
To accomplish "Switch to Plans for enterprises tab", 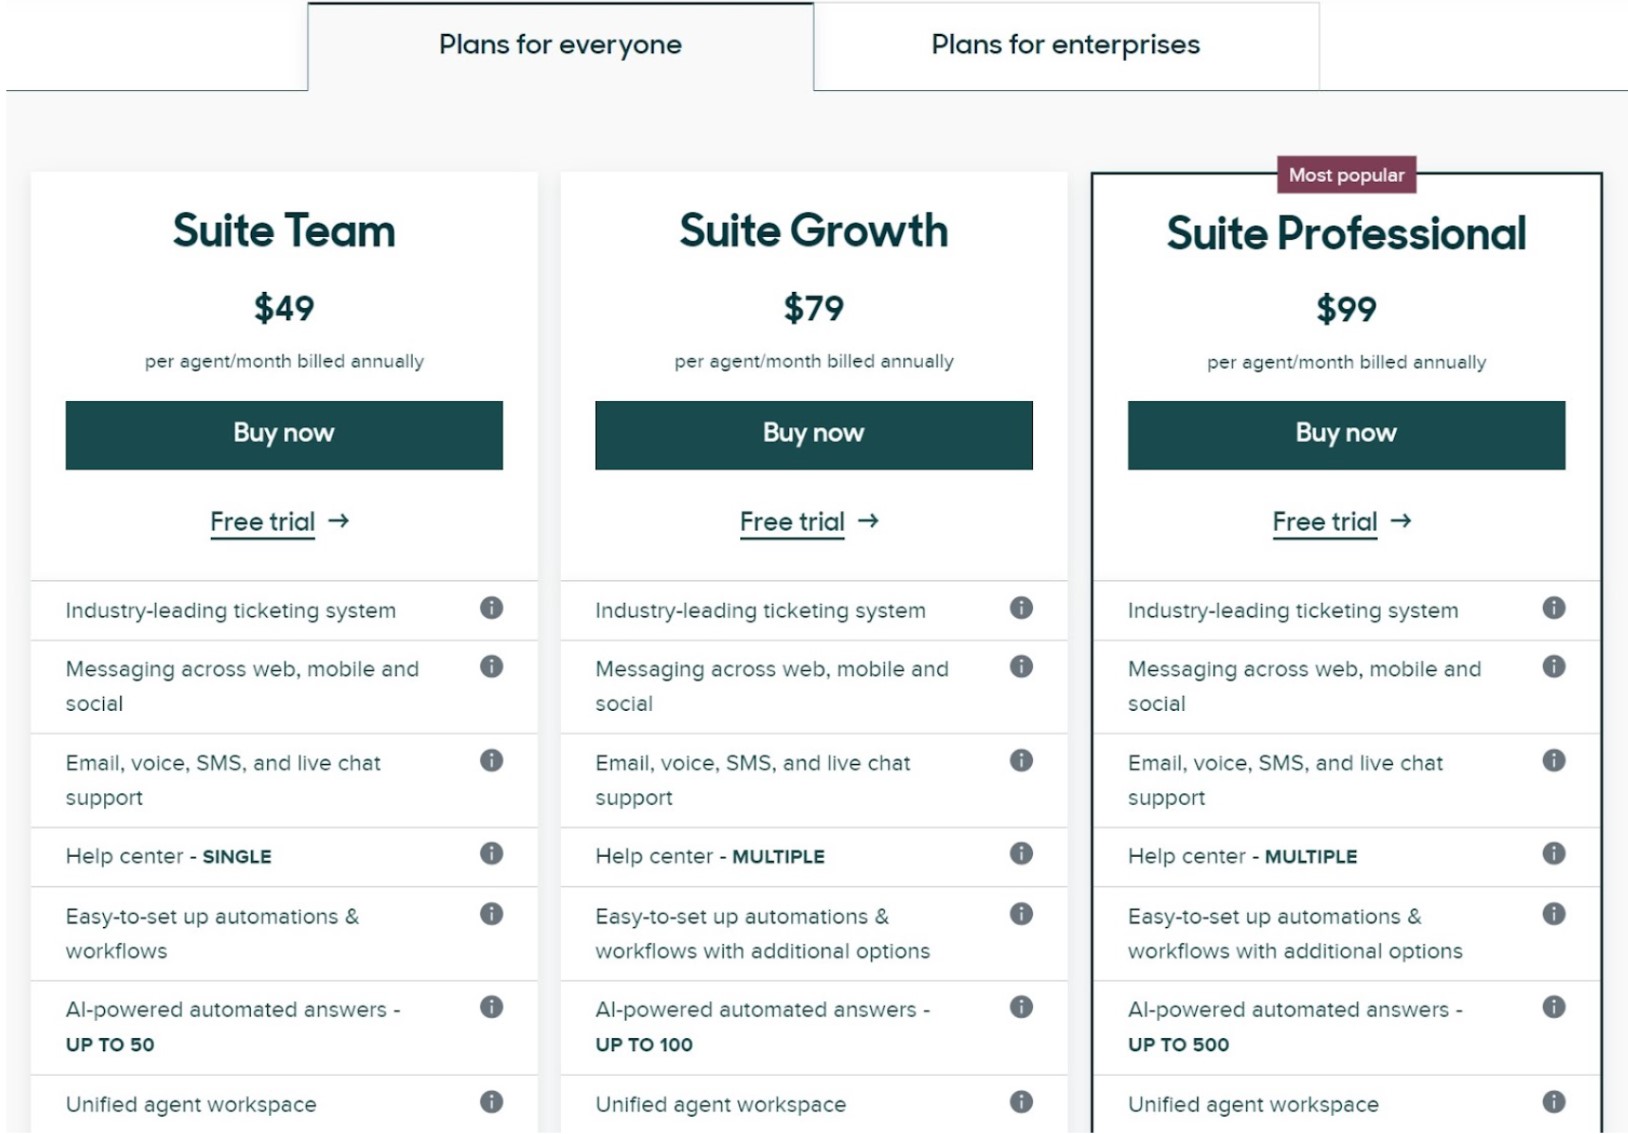I will (1066, 46).
